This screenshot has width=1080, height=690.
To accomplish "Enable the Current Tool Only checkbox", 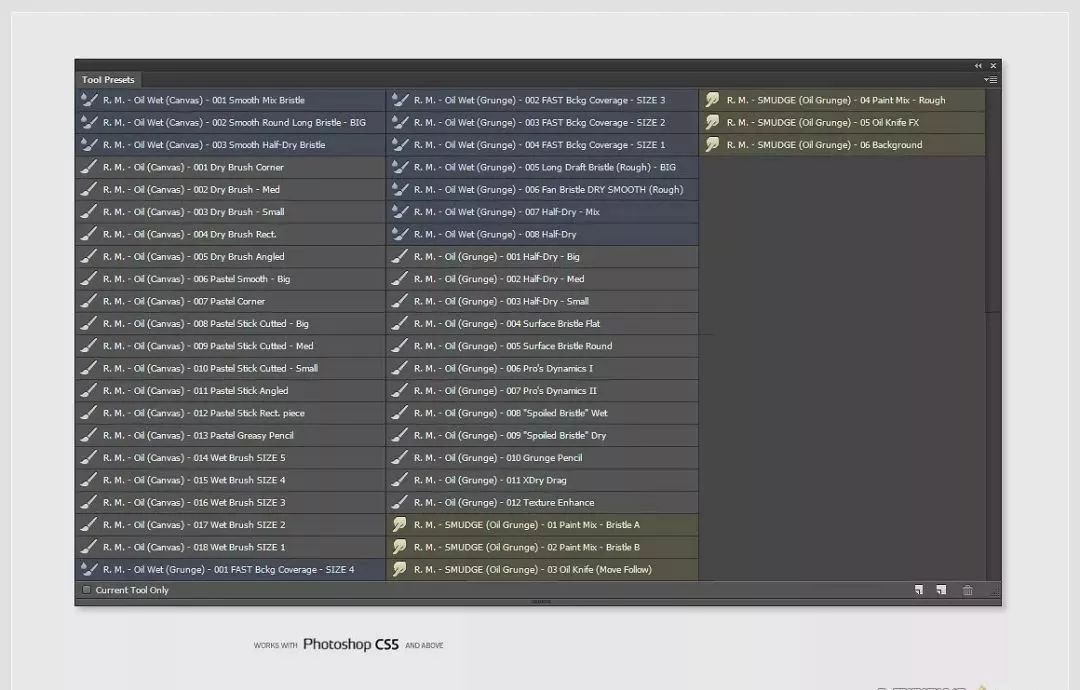I will (x=86, y=590).
